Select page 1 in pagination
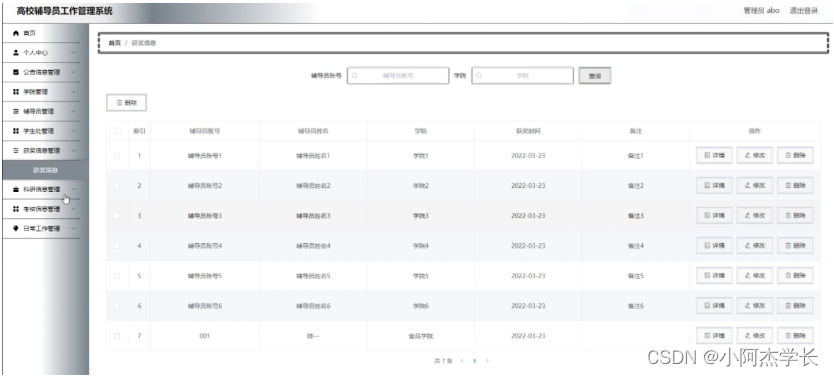This screenshot has height=376, width=834. [474, 361]
